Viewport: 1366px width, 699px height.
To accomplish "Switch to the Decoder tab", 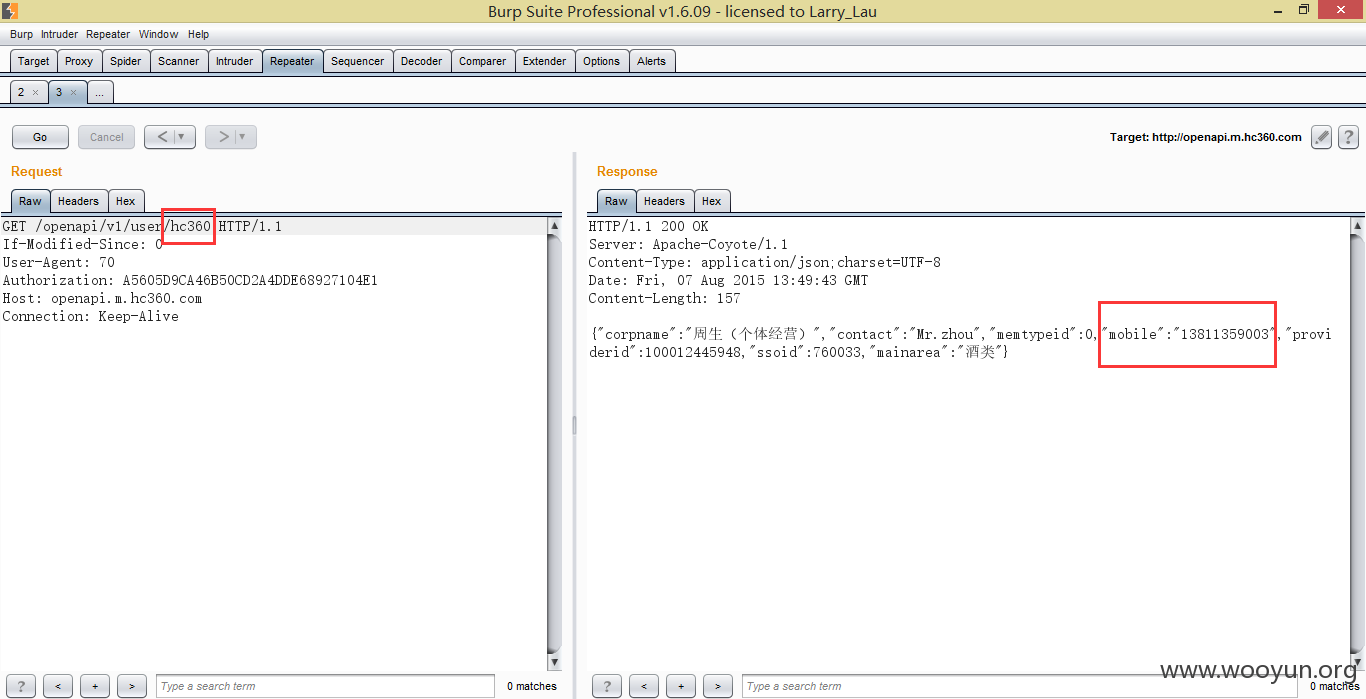I will tap(421, 61).
